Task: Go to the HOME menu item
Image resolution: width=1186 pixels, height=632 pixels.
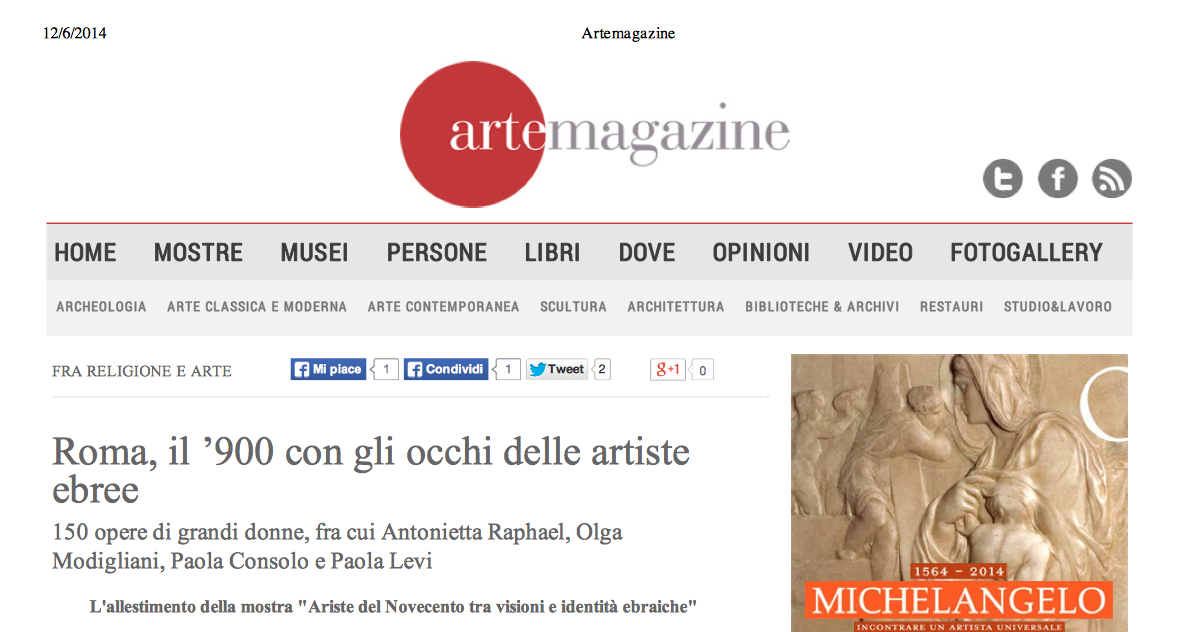Action: (x=85, y=252)
